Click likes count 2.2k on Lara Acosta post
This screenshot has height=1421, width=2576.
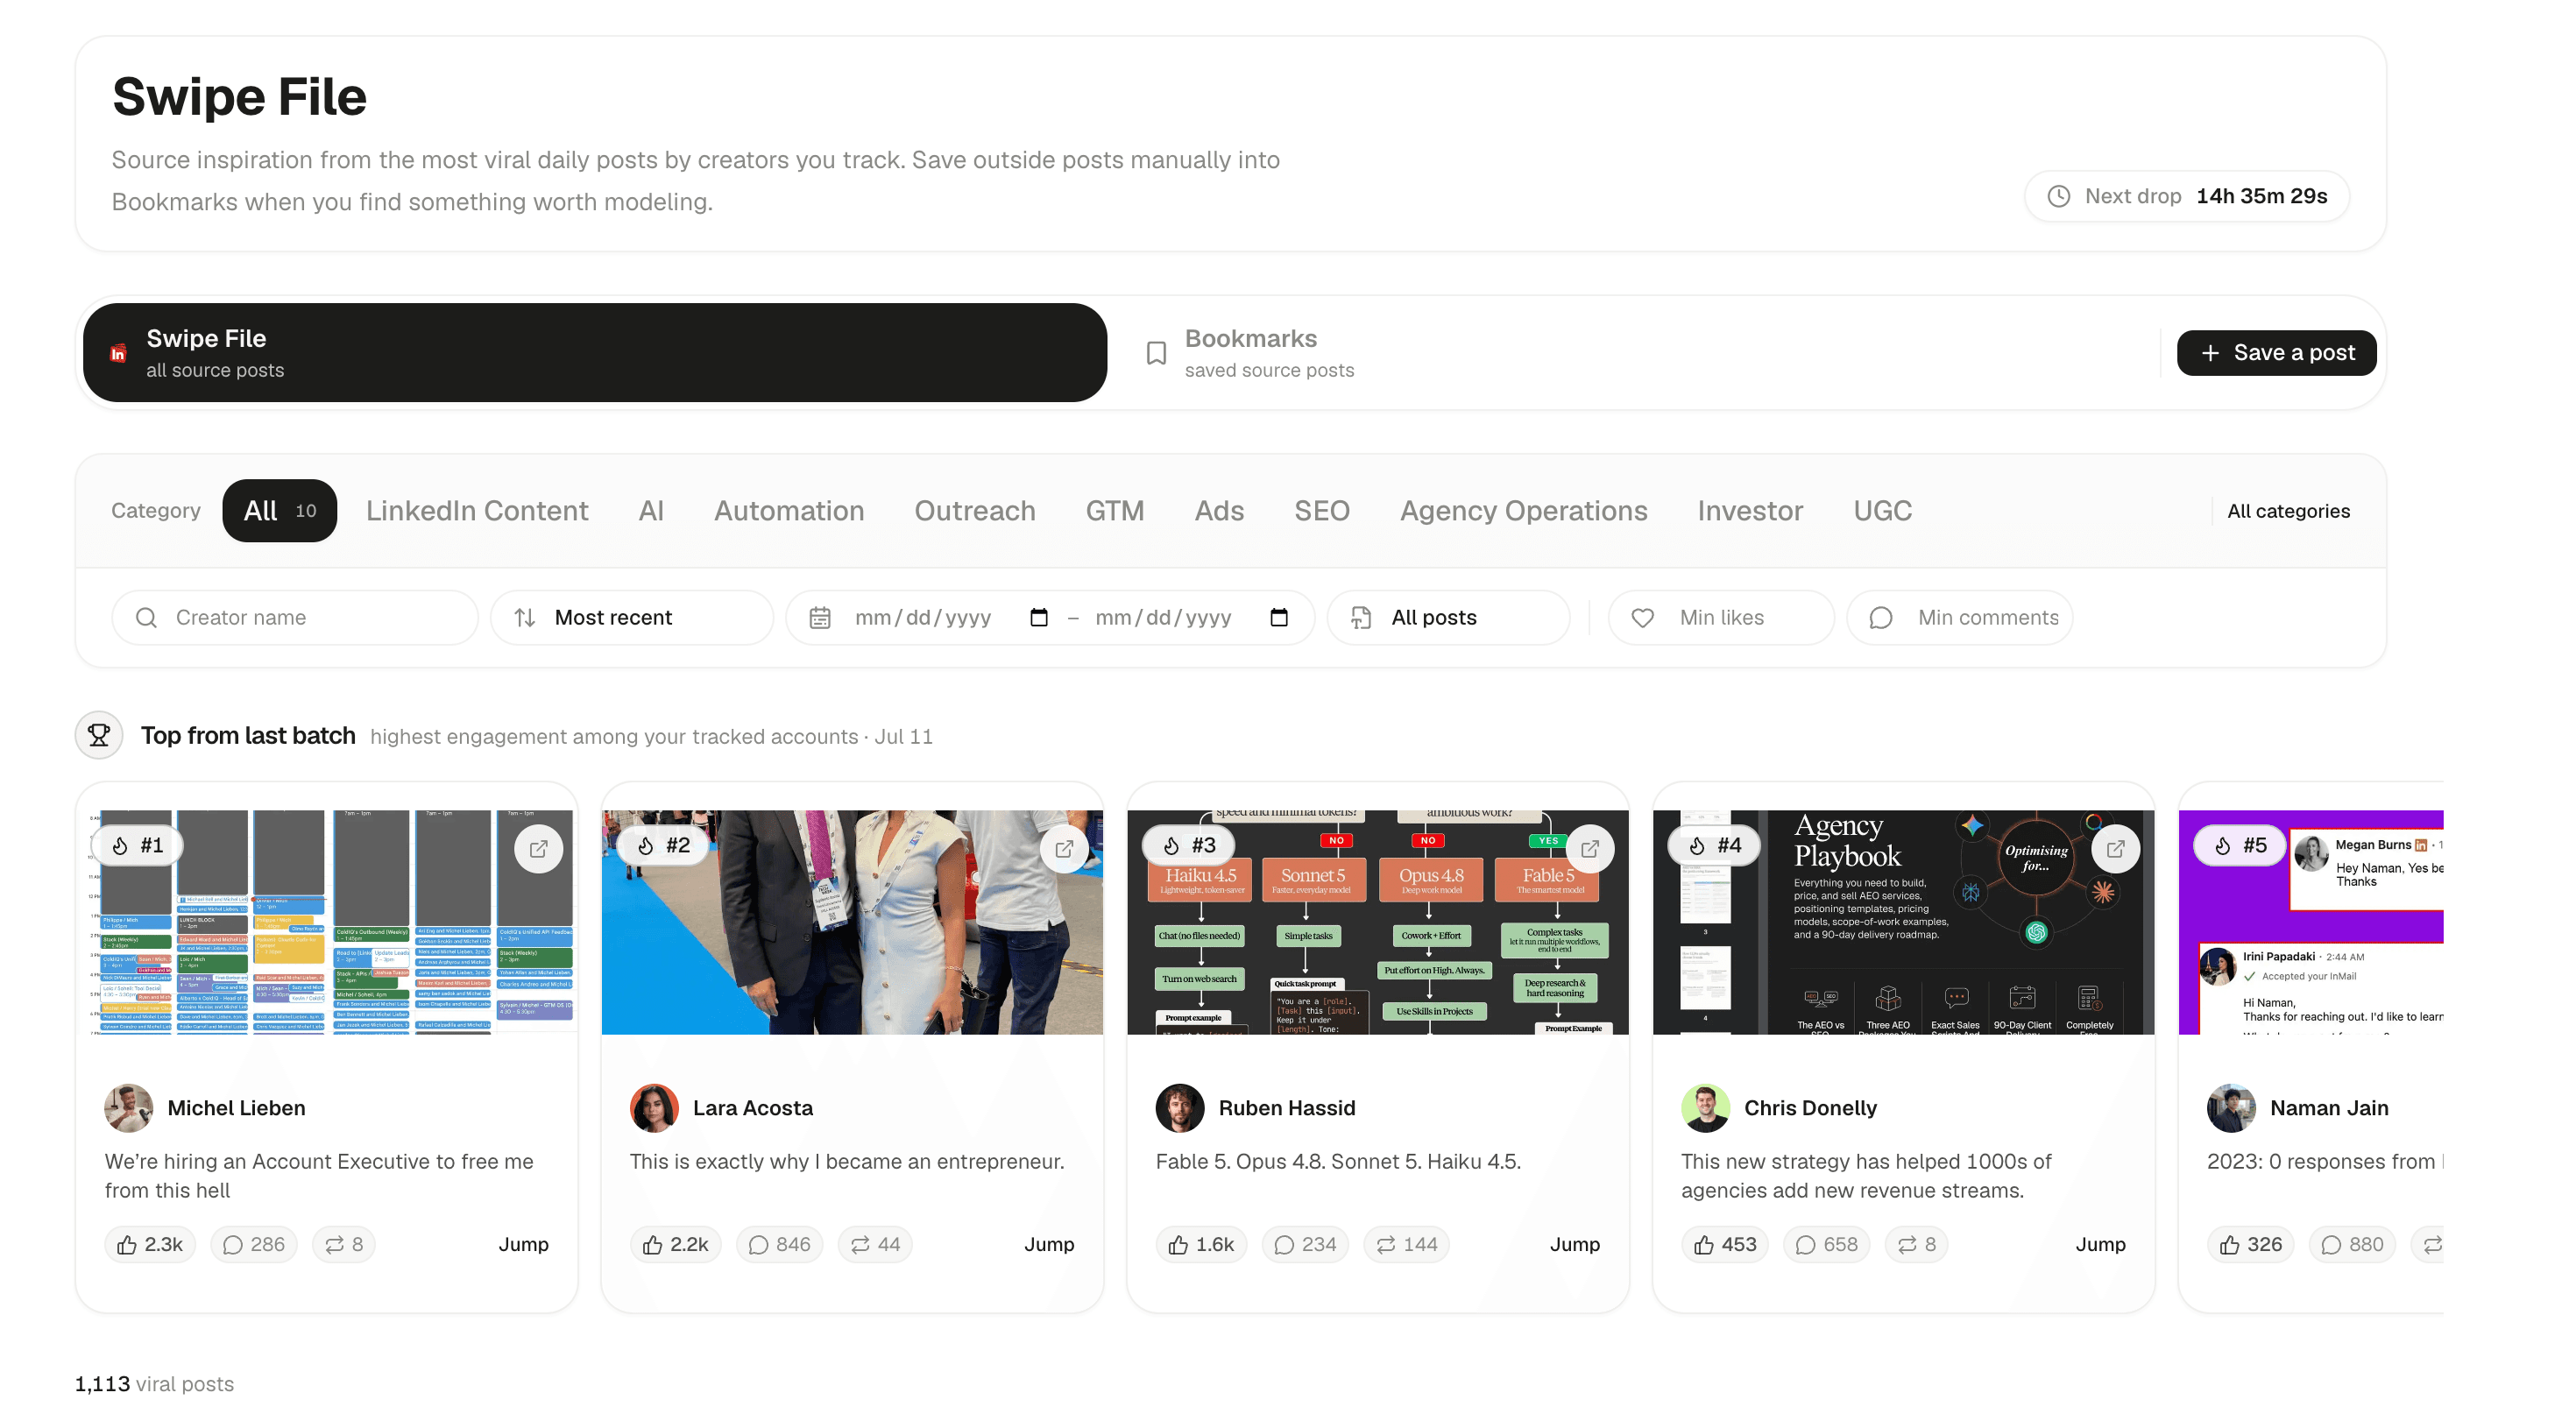[x=676, y=1244]
